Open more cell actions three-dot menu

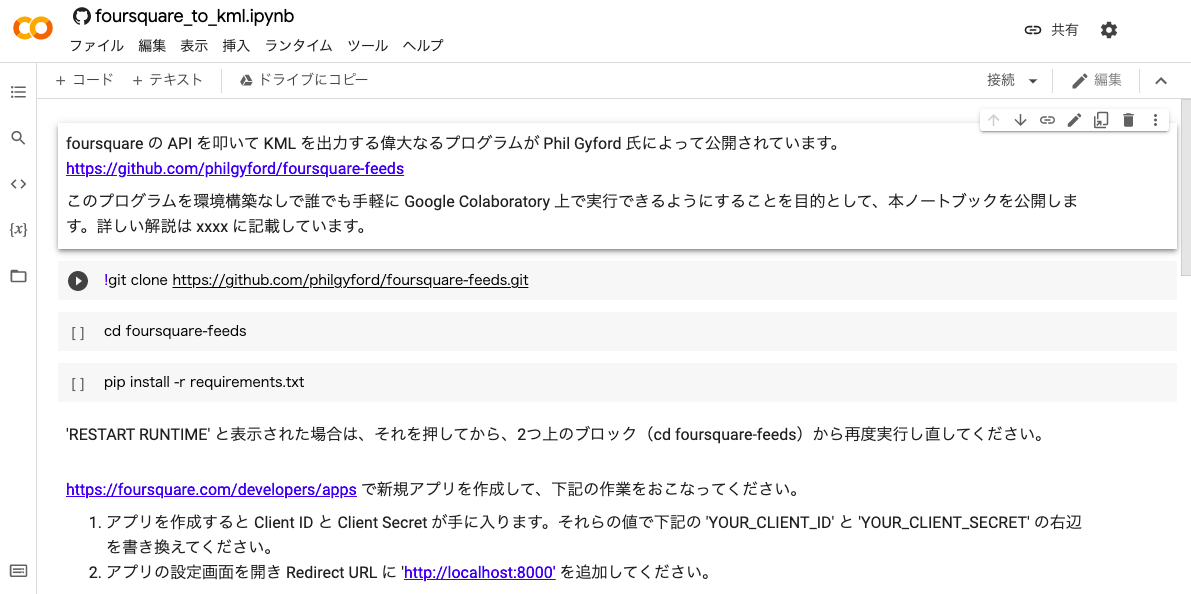[x=1155, y=119]
